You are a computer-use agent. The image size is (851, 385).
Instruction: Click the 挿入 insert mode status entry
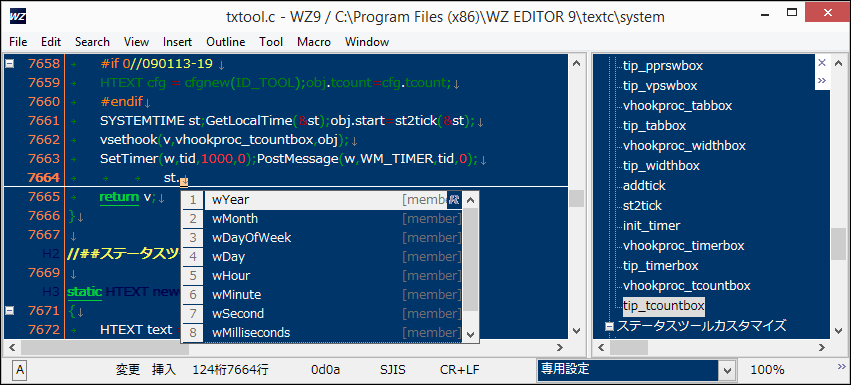pos(163,370)
